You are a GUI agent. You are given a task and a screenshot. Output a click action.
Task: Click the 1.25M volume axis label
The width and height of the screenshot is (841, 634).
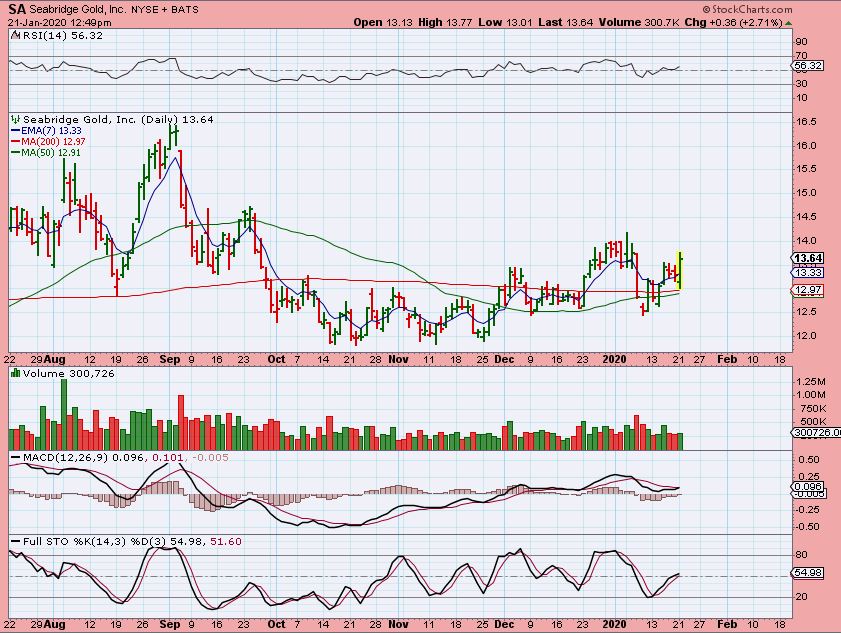[811, 381]
